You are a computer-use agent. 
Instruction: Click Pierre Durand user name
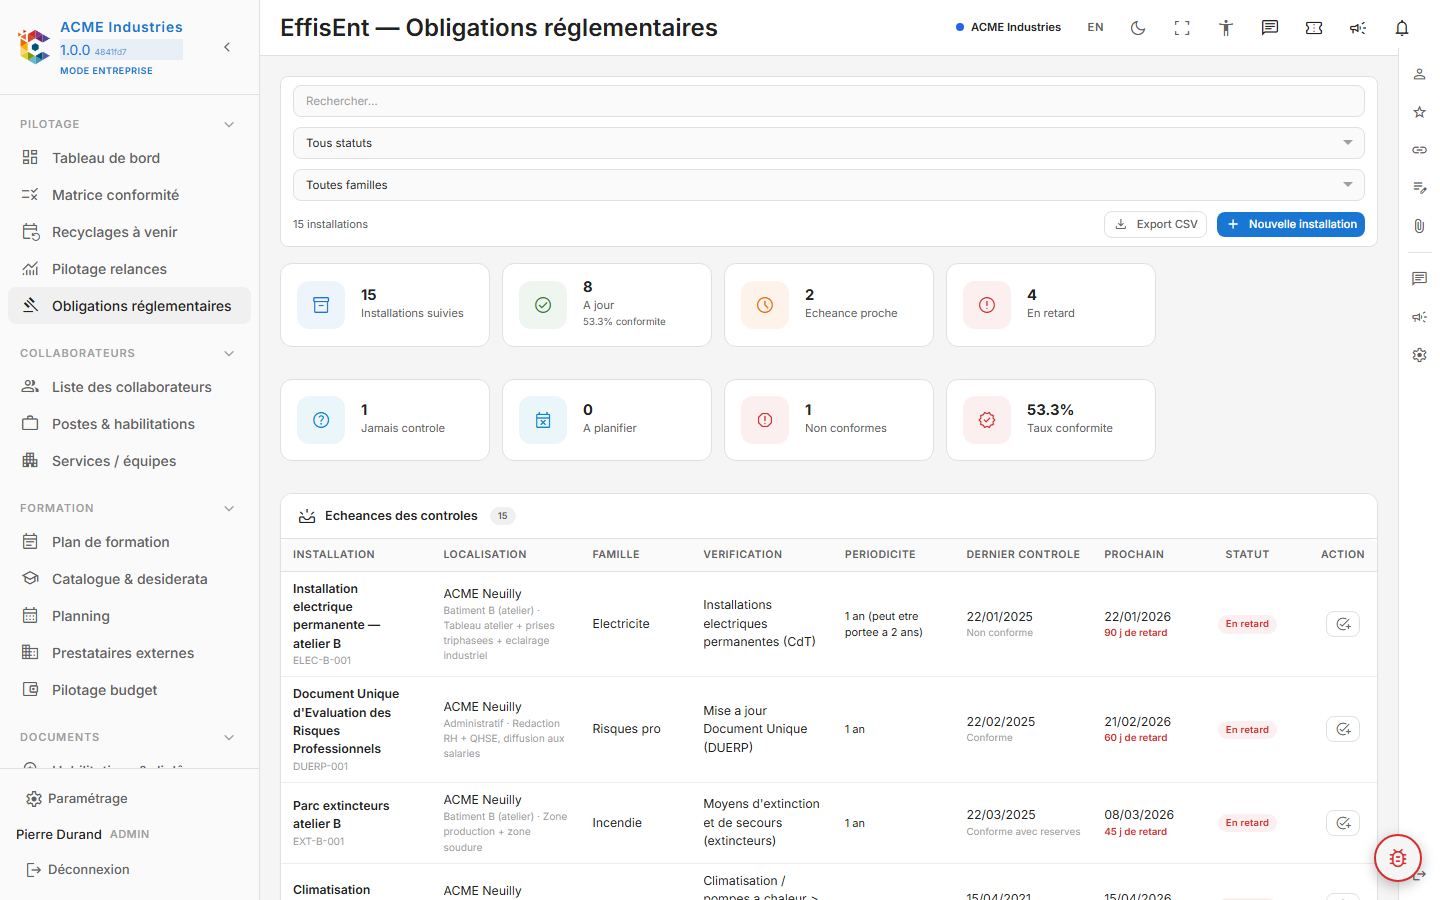[x=59, y=834]
